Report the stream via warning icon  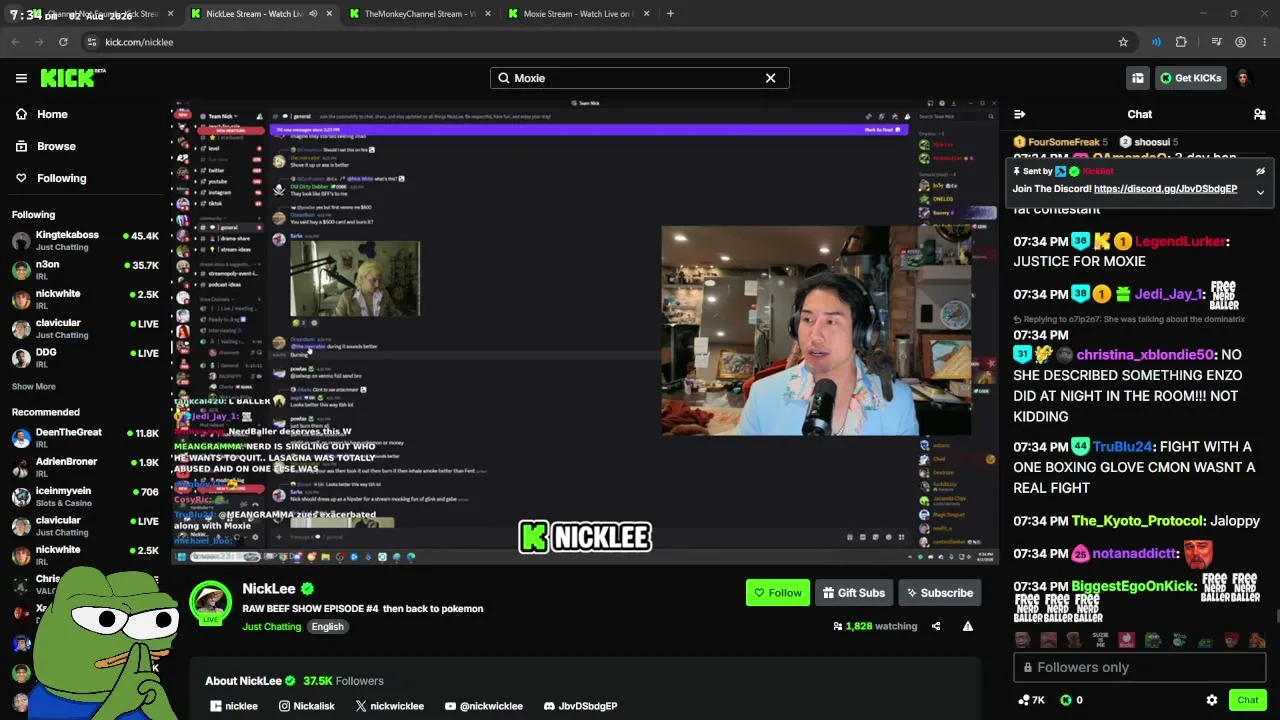coord(967,626)
